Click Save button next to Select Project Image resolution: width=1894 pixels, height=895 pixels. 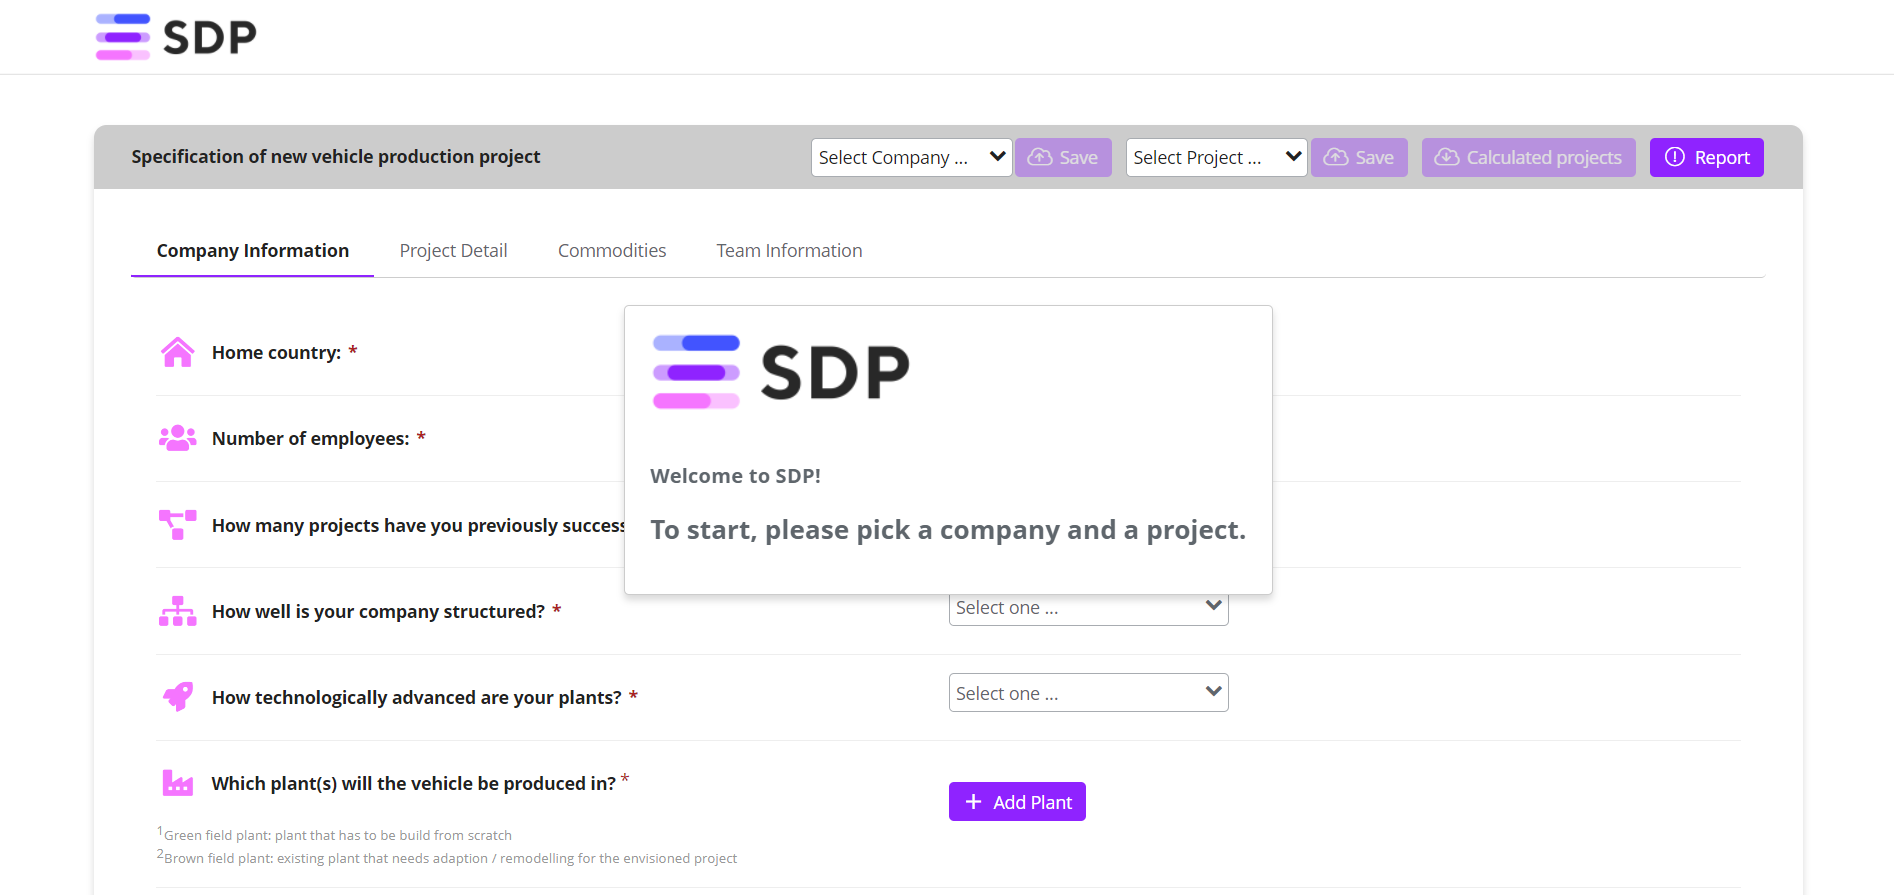[1359, 157]
